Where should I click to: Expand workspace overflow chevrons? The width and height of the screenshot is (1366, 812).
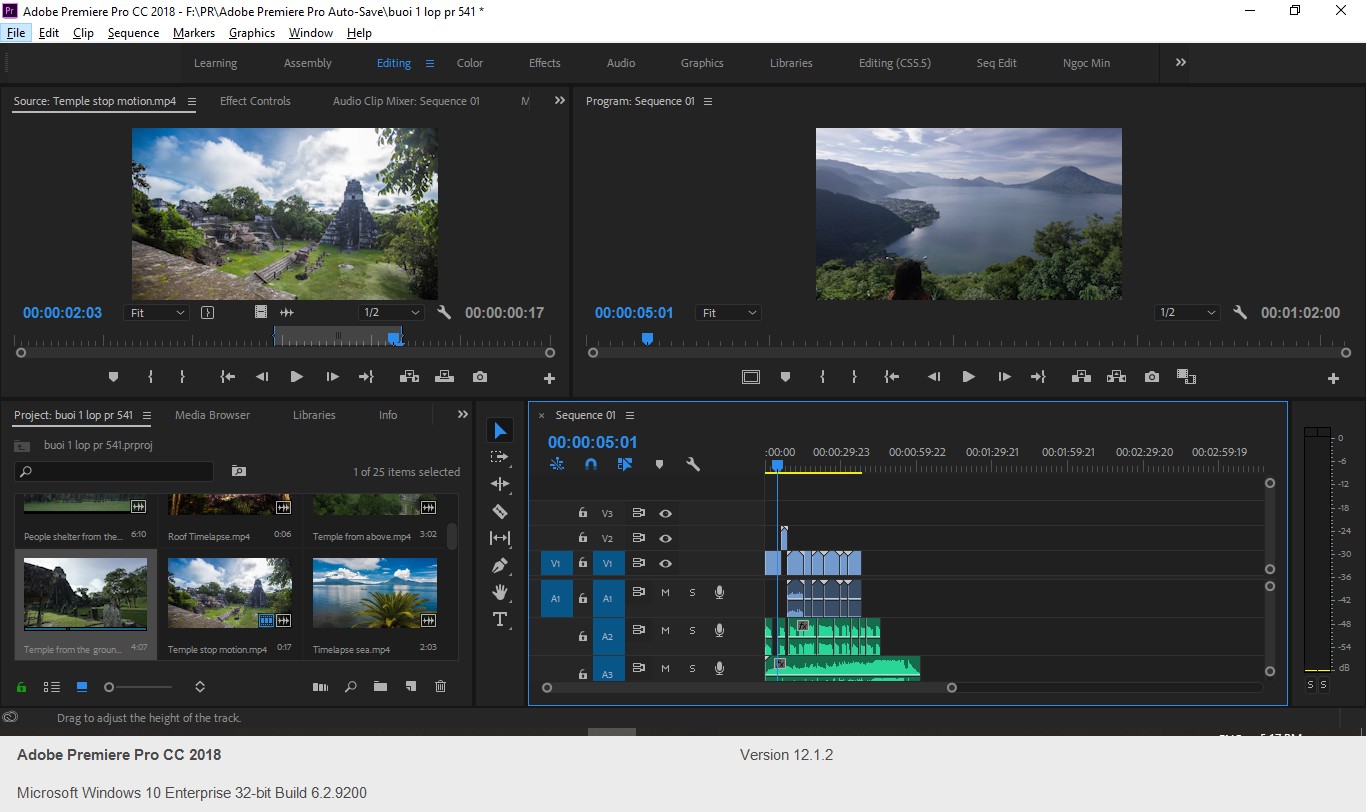tap(1181, 62)
